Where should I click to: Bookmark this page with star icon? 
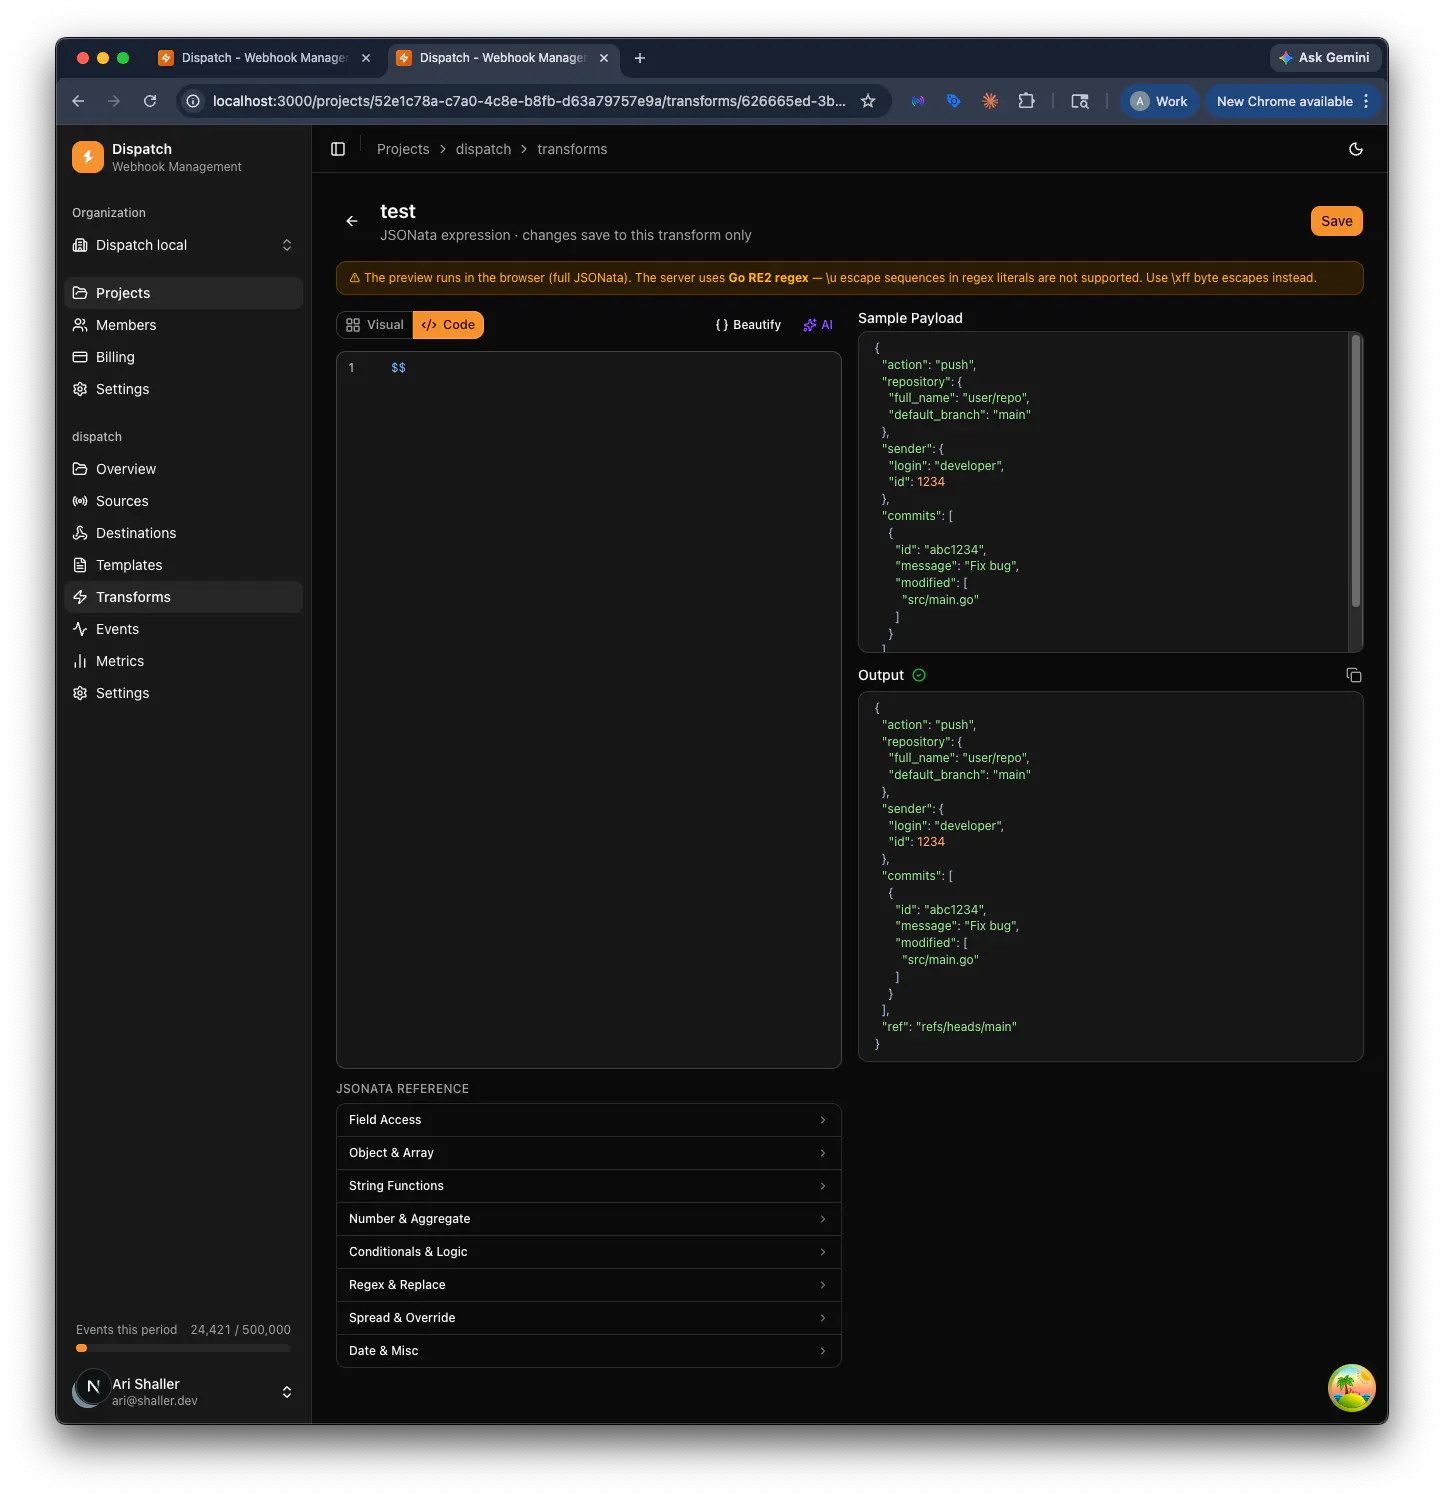pos(868,101)
